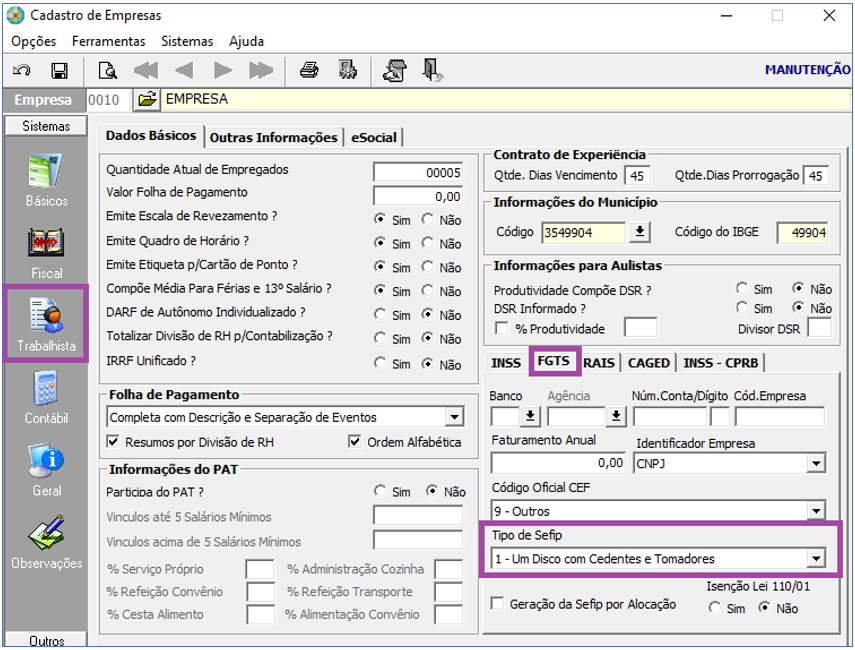Open the Ferramentas menu
855x650 pixels.
click(x=109, y=41)
